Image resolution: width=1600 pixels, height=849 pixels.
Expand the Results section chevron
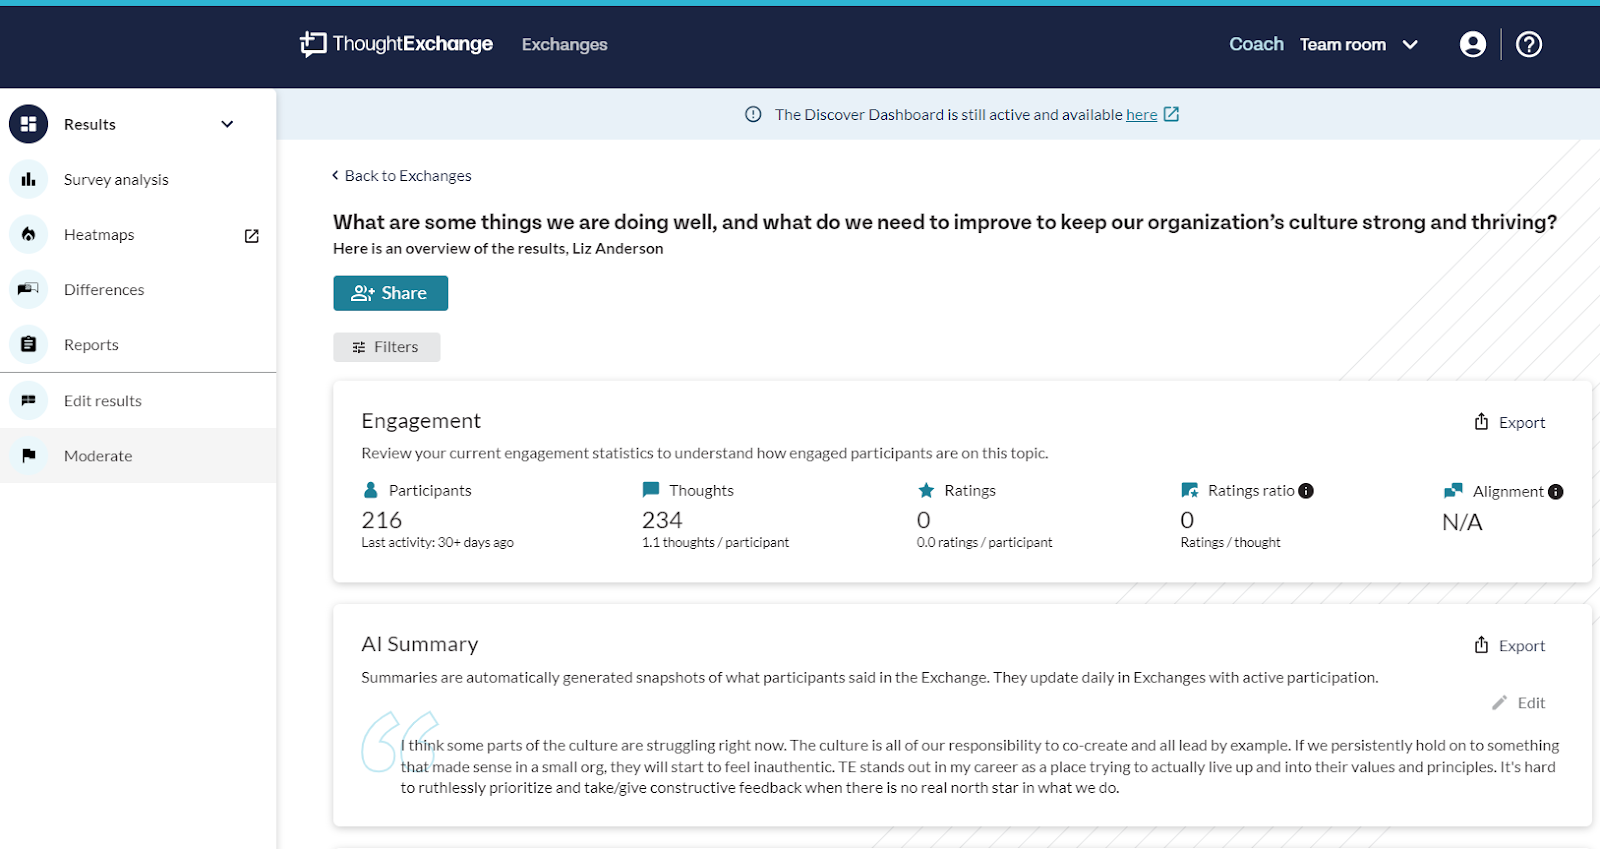pos(227,124)
